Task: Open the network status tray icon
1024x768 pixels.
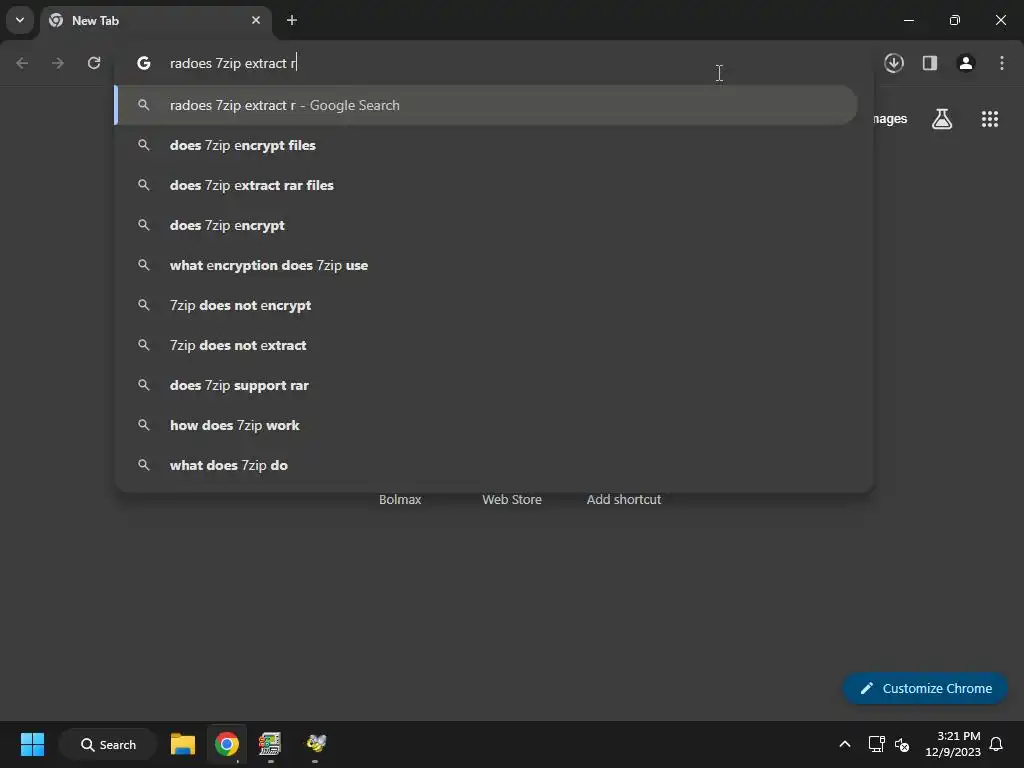Action: [876, 744]
